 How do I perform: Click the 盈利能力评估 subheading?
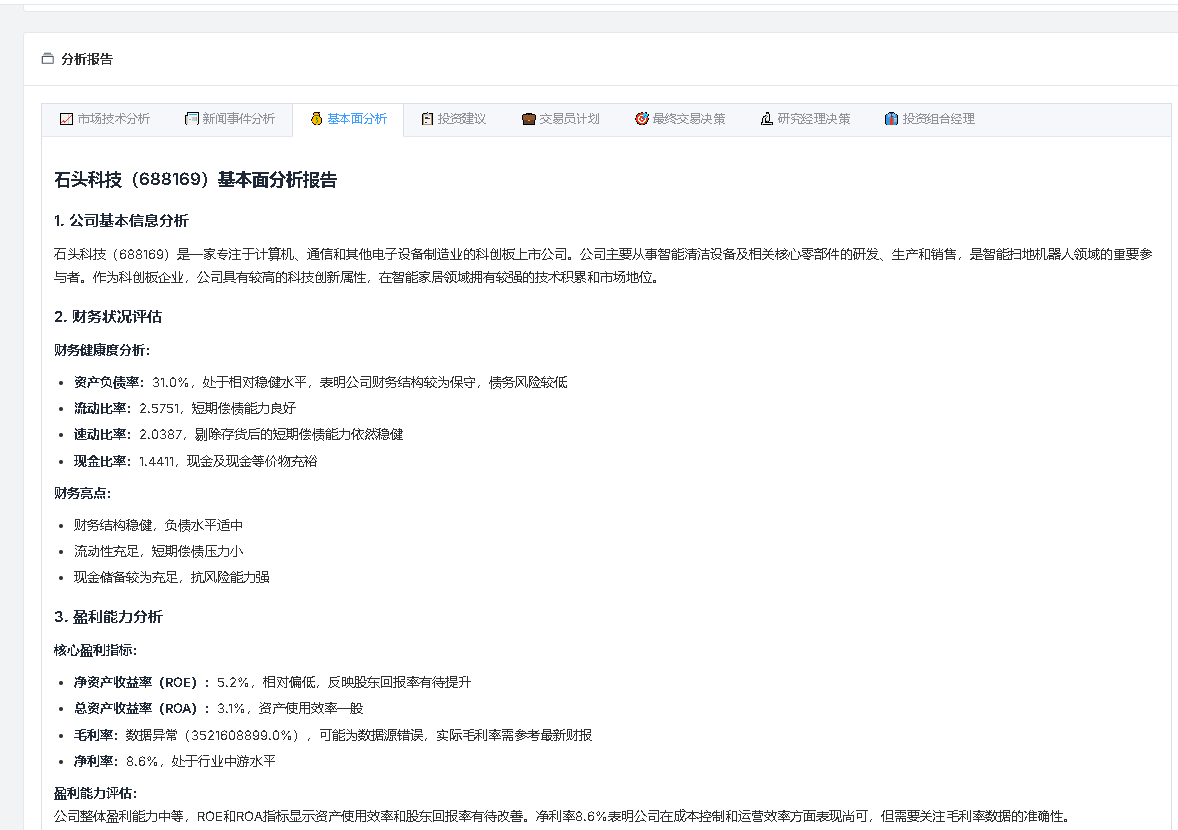pos(95,793)
